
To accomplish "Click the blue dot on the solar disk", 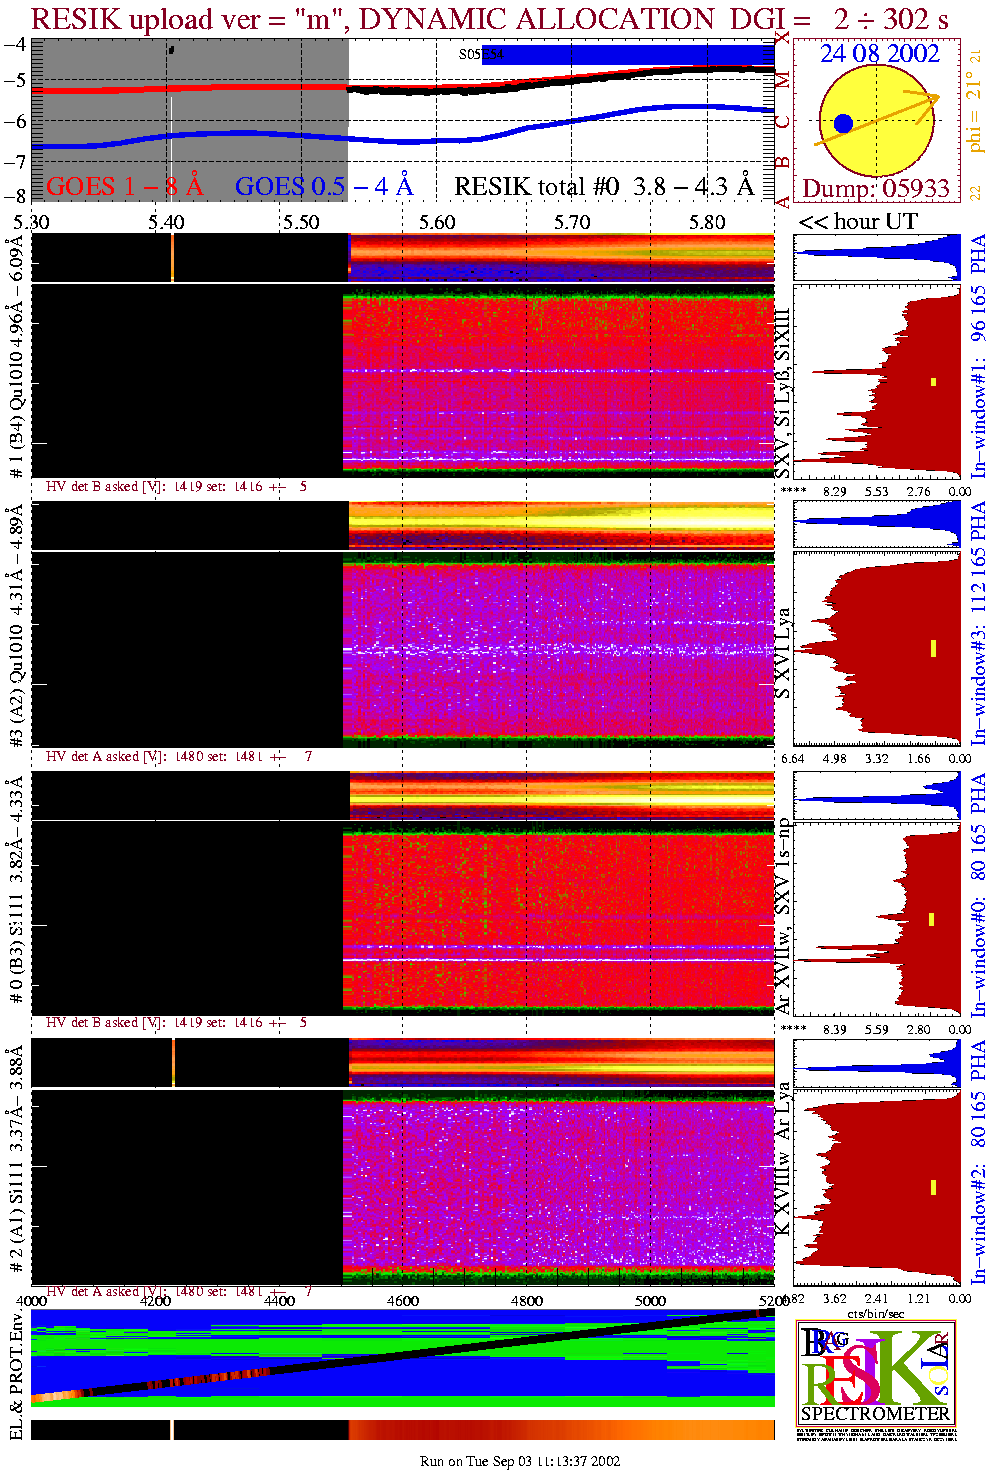I will (843, 124).
